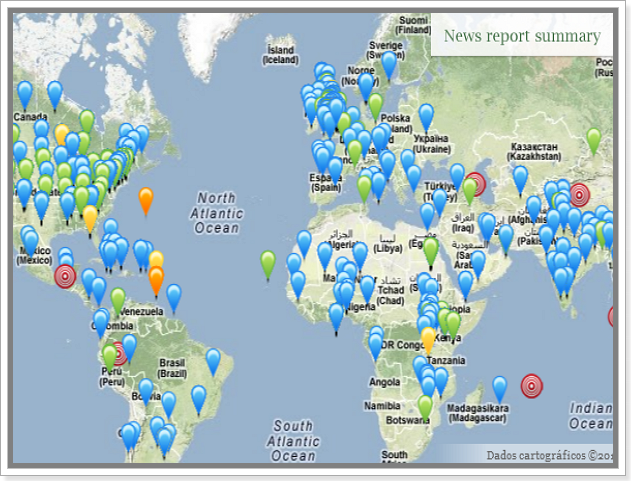The width and height of the screenshot is (631, 481).
Task: Select yellow marker over Florida
Action: [x=90, y=220]
